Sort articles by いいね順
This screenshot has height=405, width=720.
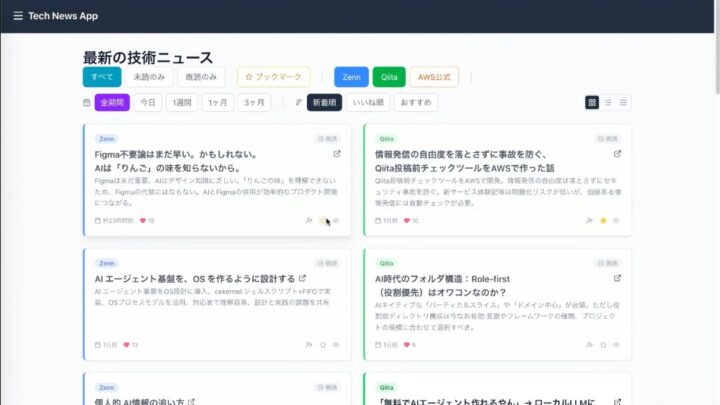pyautogui.click(x=369, y=102)
